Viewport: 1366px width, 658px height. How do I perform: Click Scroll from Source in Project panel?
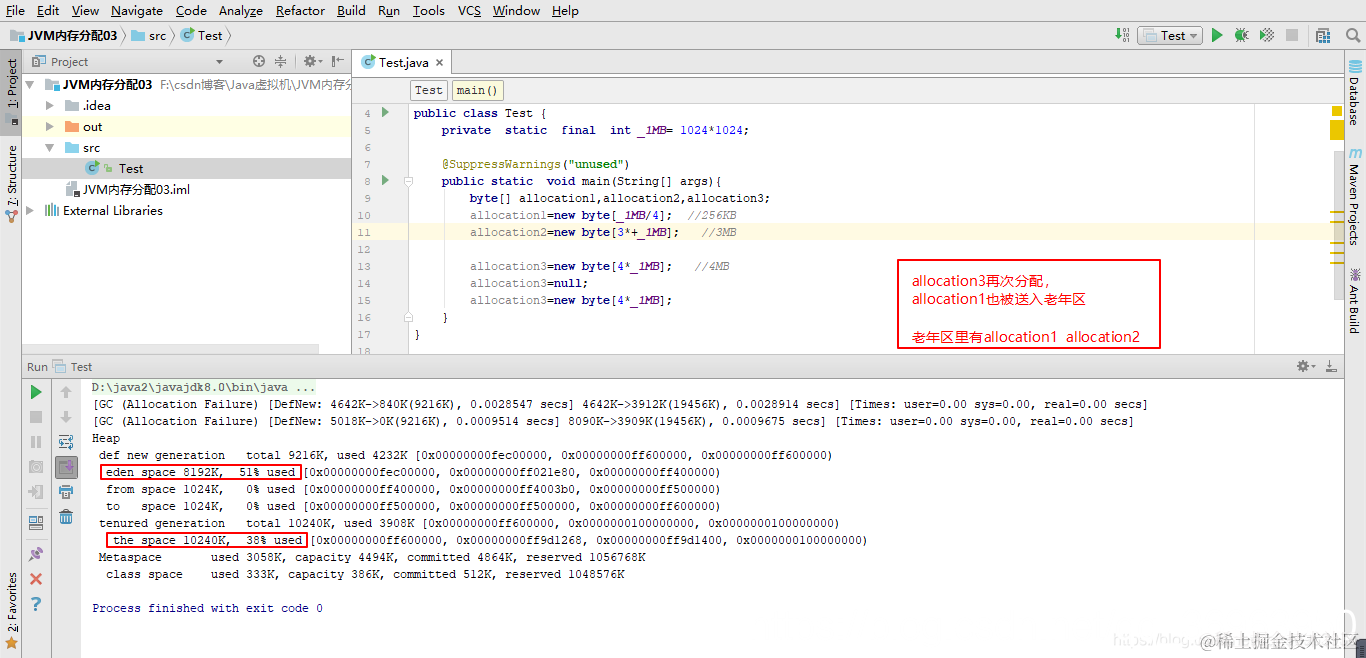click(x=259, y=61)
